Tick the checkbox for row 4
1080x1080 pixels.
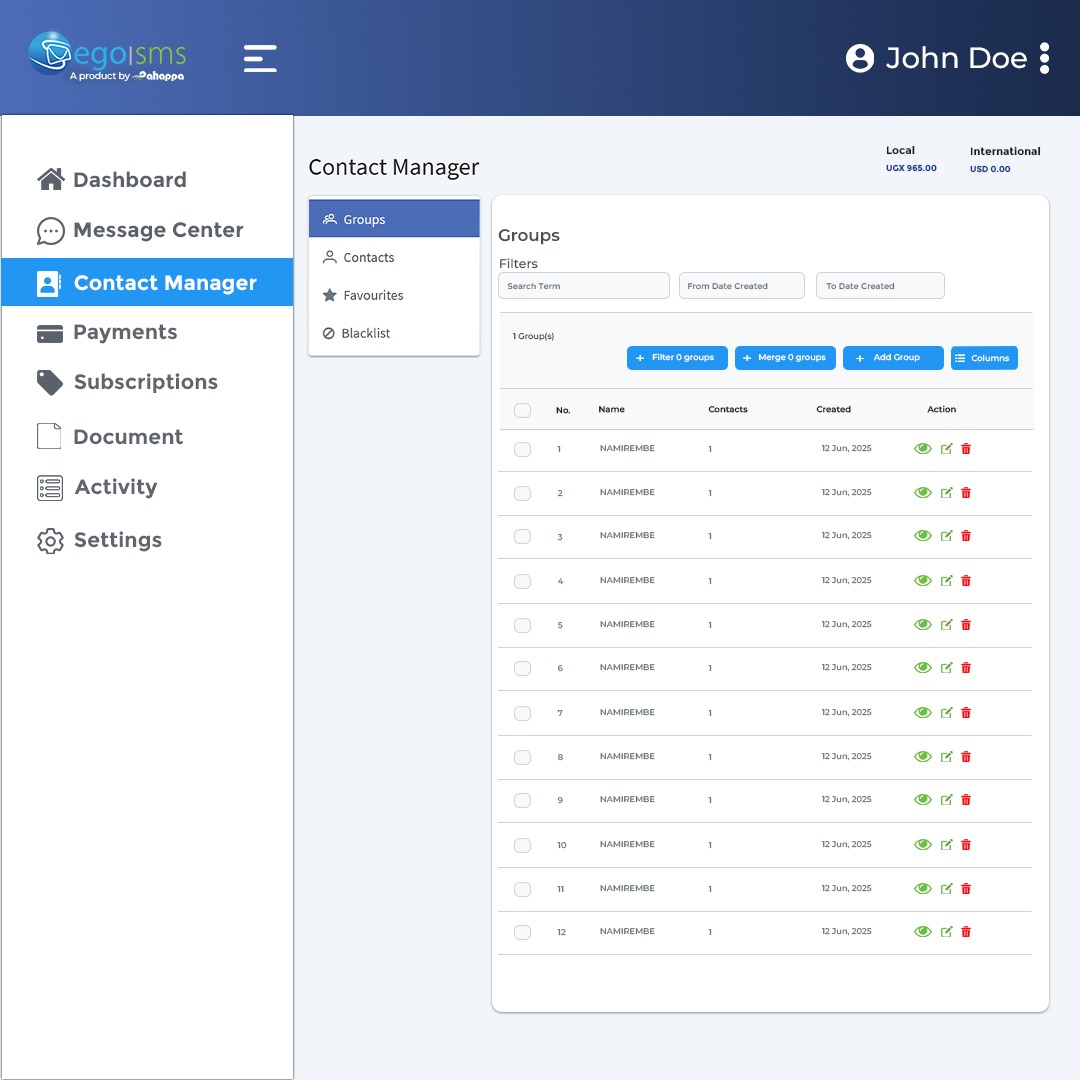(x=523, y=581)
